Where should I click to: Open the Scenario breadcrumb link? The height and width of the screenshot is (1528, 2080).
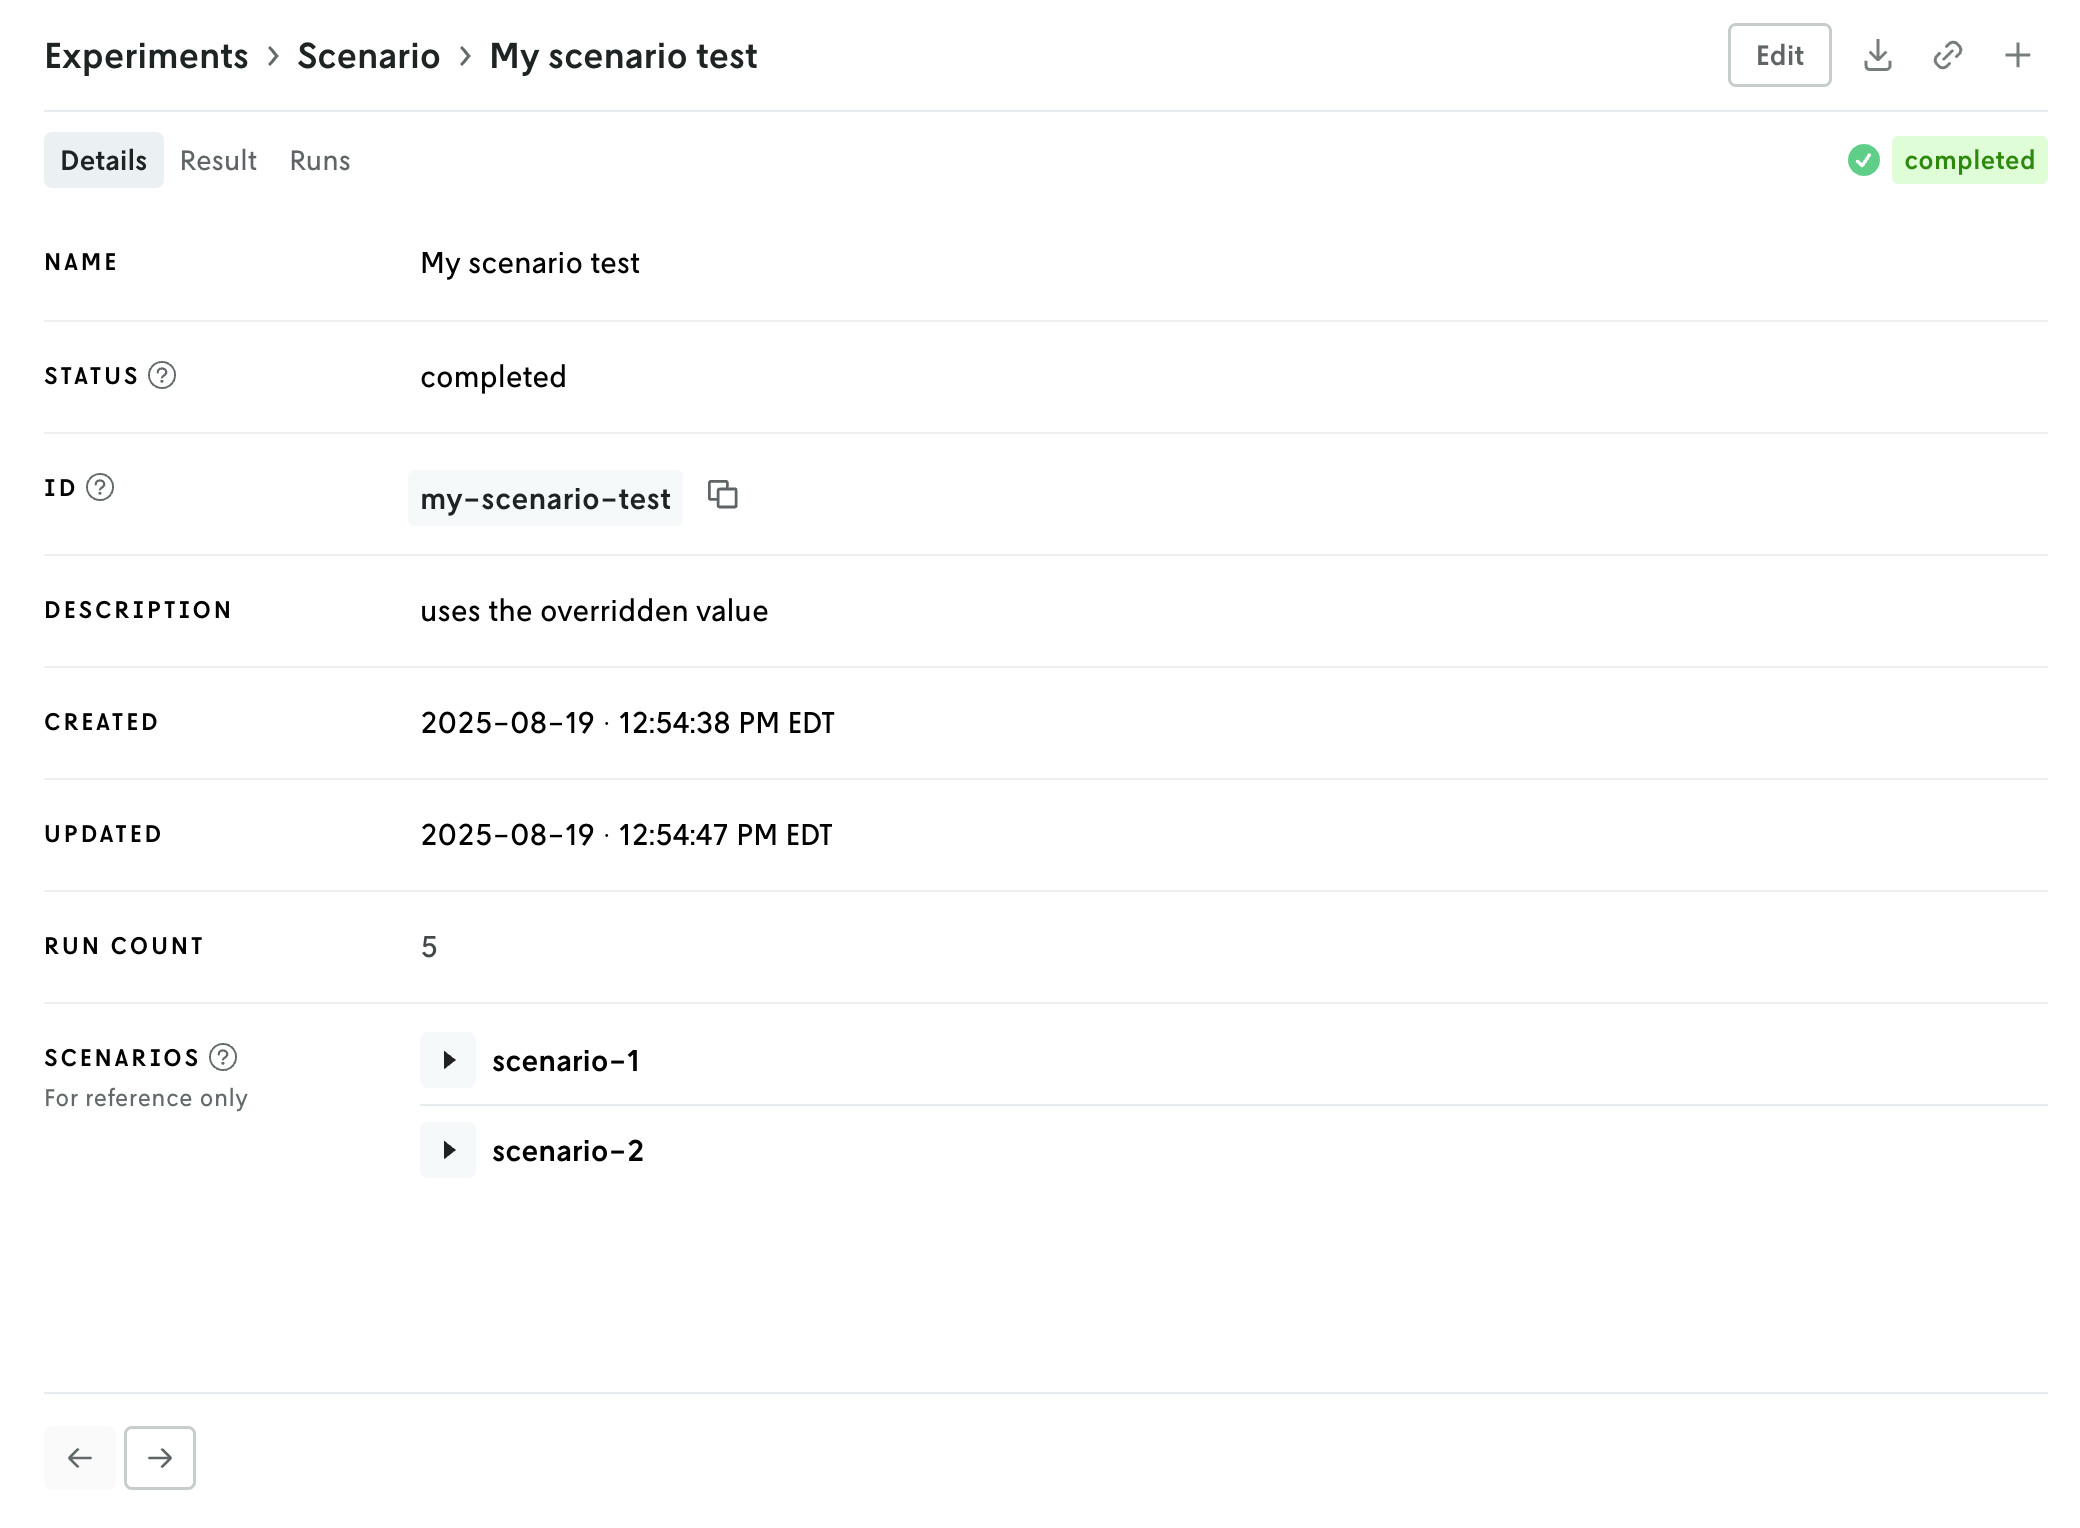(368, 57)
